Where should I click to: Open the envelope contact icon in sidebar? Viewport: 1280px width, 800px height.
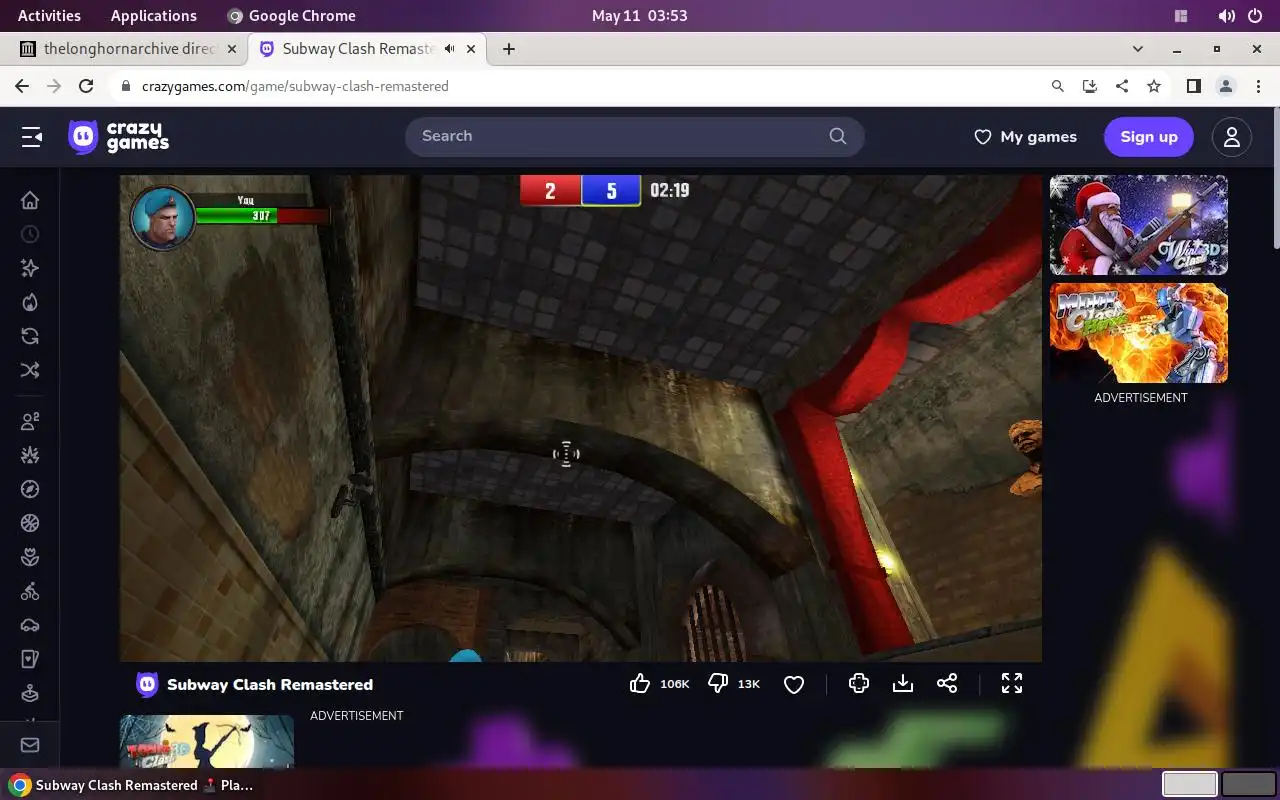pyautogui.click(x=30, y=745)
